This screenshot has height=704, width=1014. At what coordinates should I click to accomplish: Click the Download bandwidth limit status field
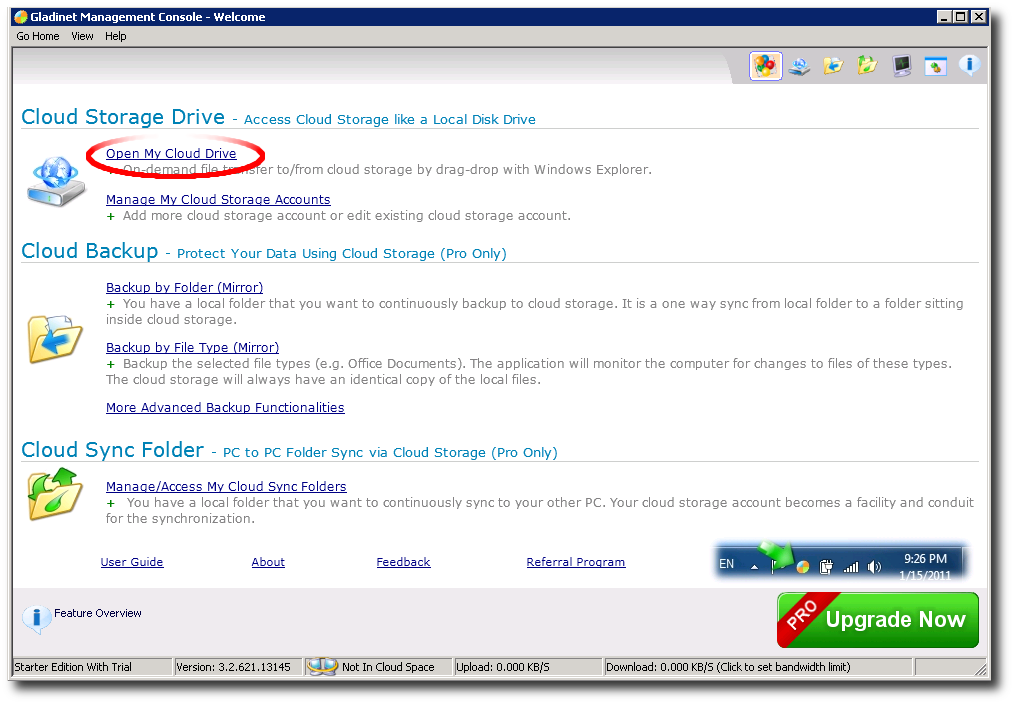[x=757, y=667]
